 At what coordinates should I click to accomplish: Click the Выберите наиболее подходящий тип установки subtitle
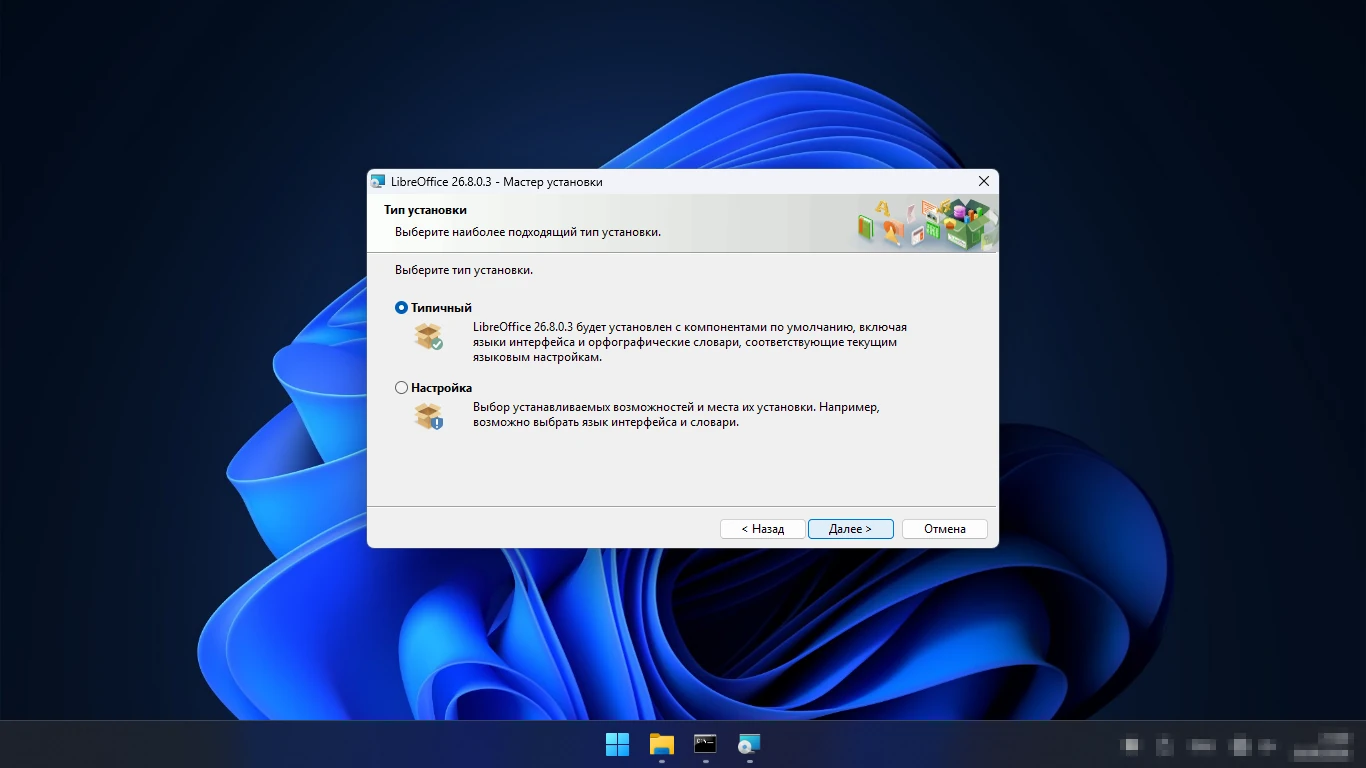(x=528, y=232)
